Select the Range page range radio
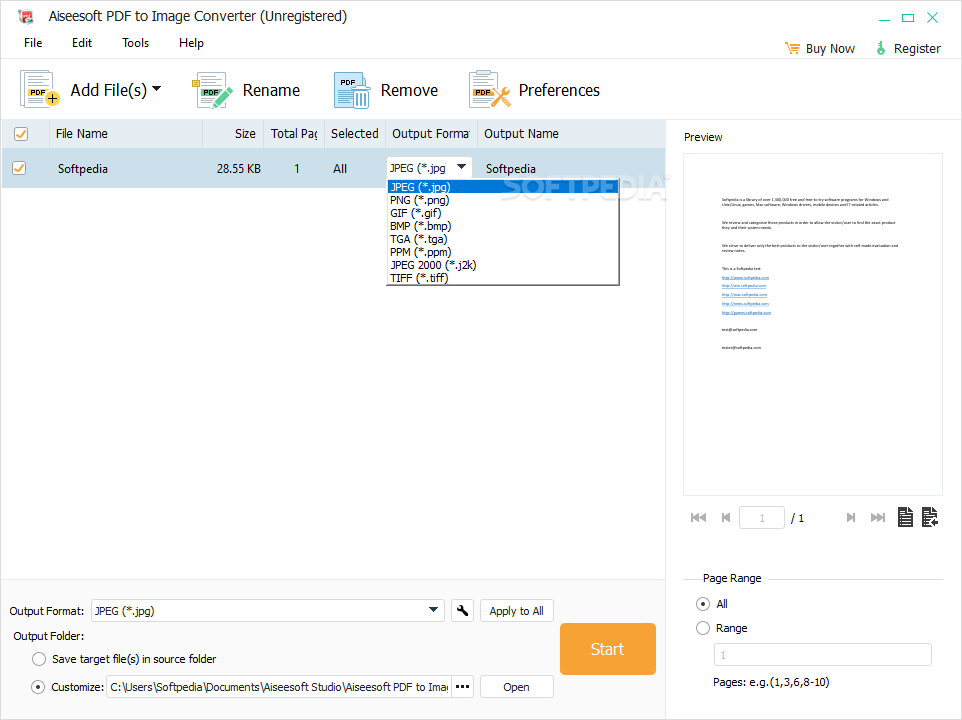This screenshot has height=720, width=962. pos(703,628)
